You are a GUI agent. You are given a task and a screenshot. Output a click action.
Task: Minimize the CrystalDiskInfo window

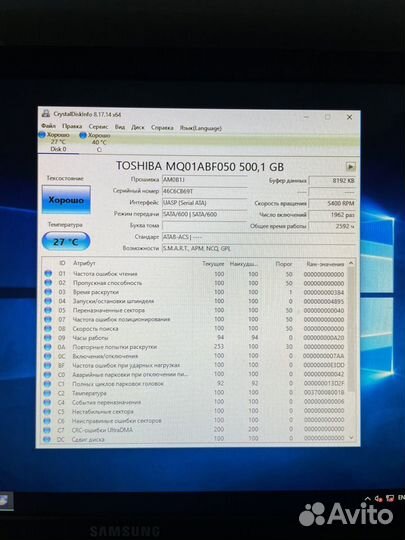pyautogui.click(x=306, y=117)
